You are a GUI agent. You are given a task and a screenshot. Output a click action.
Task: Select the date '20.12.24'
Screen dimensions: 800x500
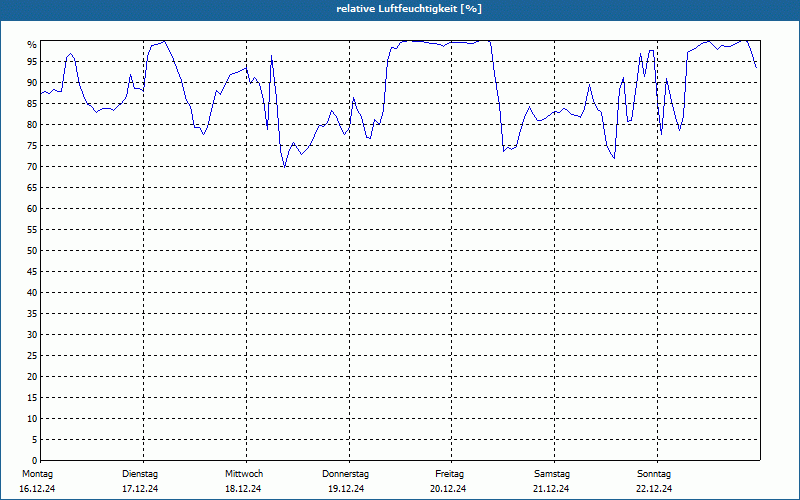[x=448, y=489]
